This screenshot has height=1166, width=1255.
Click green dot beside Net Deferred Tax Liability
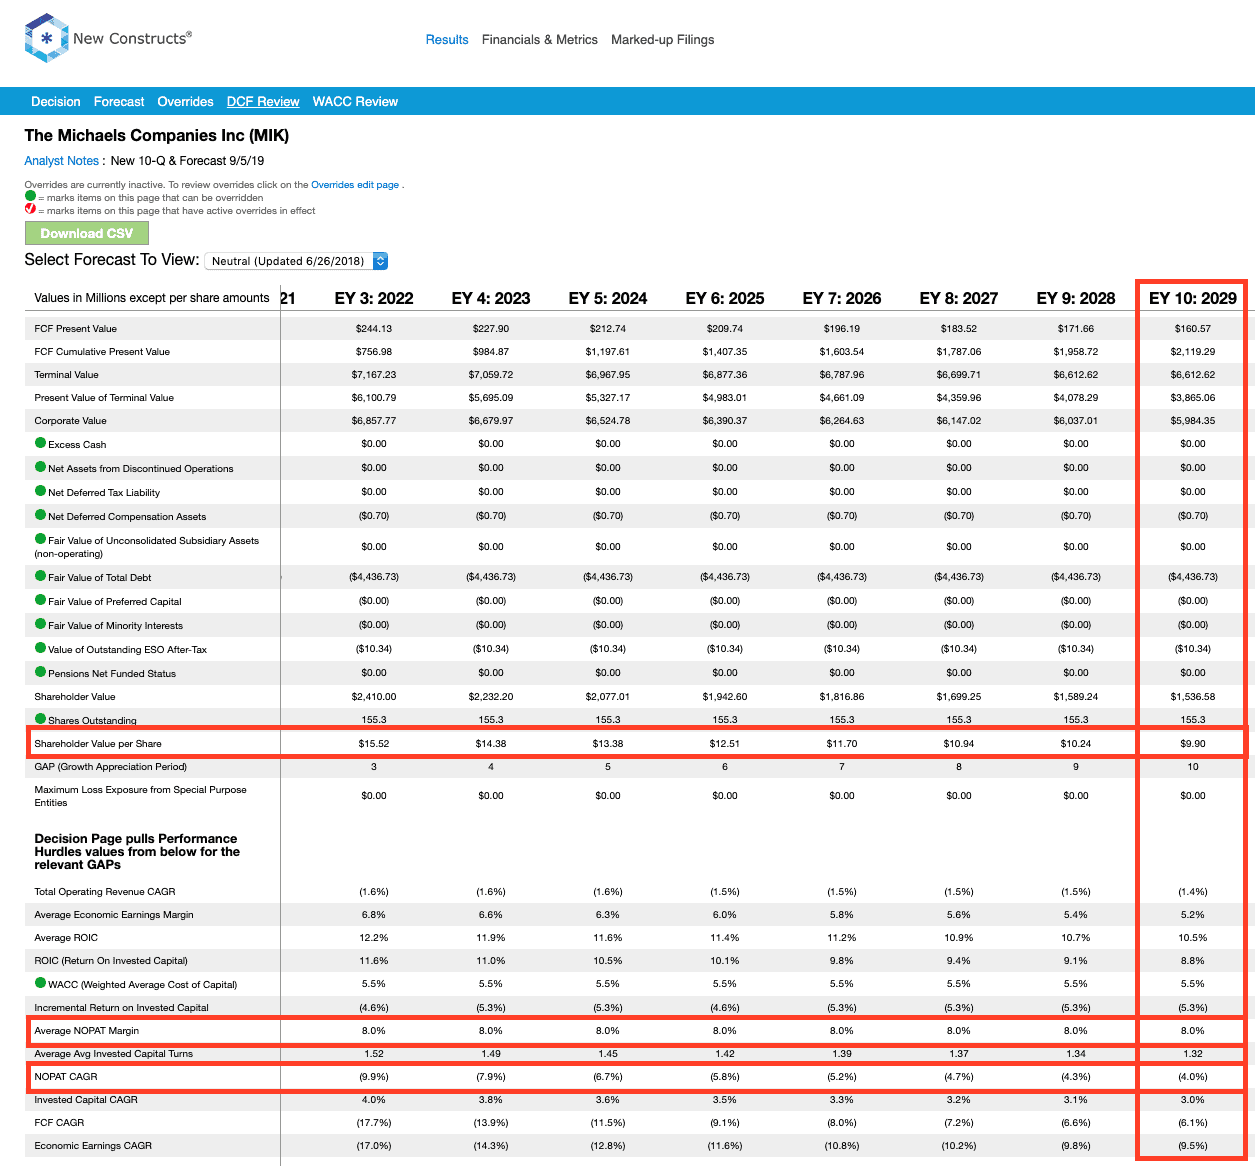tap(40, 491)
